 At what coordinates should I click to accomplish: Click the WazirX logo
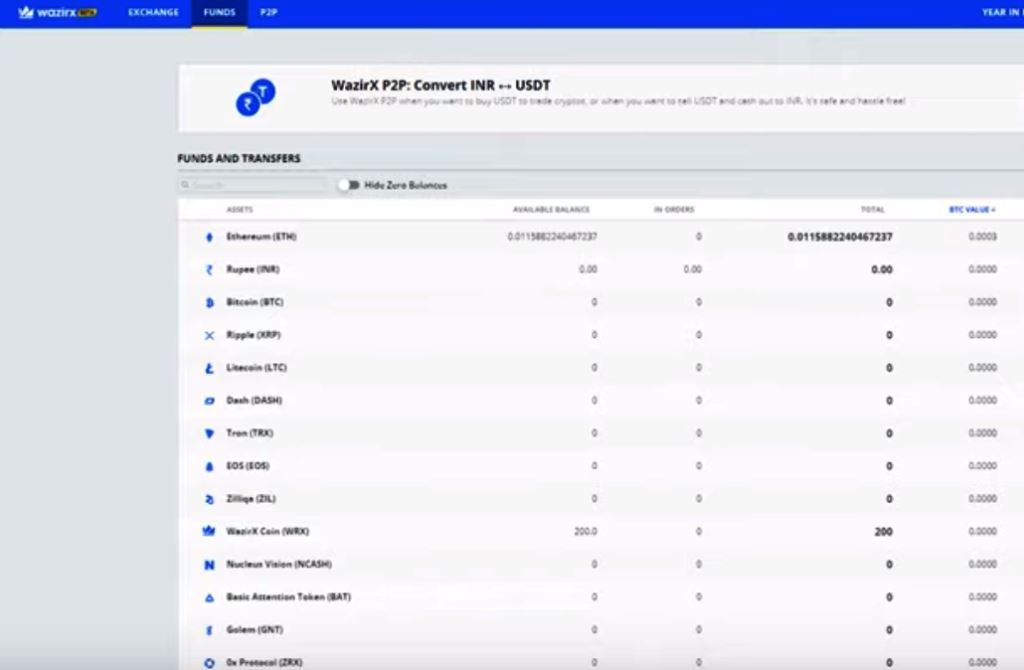(57, 12)
